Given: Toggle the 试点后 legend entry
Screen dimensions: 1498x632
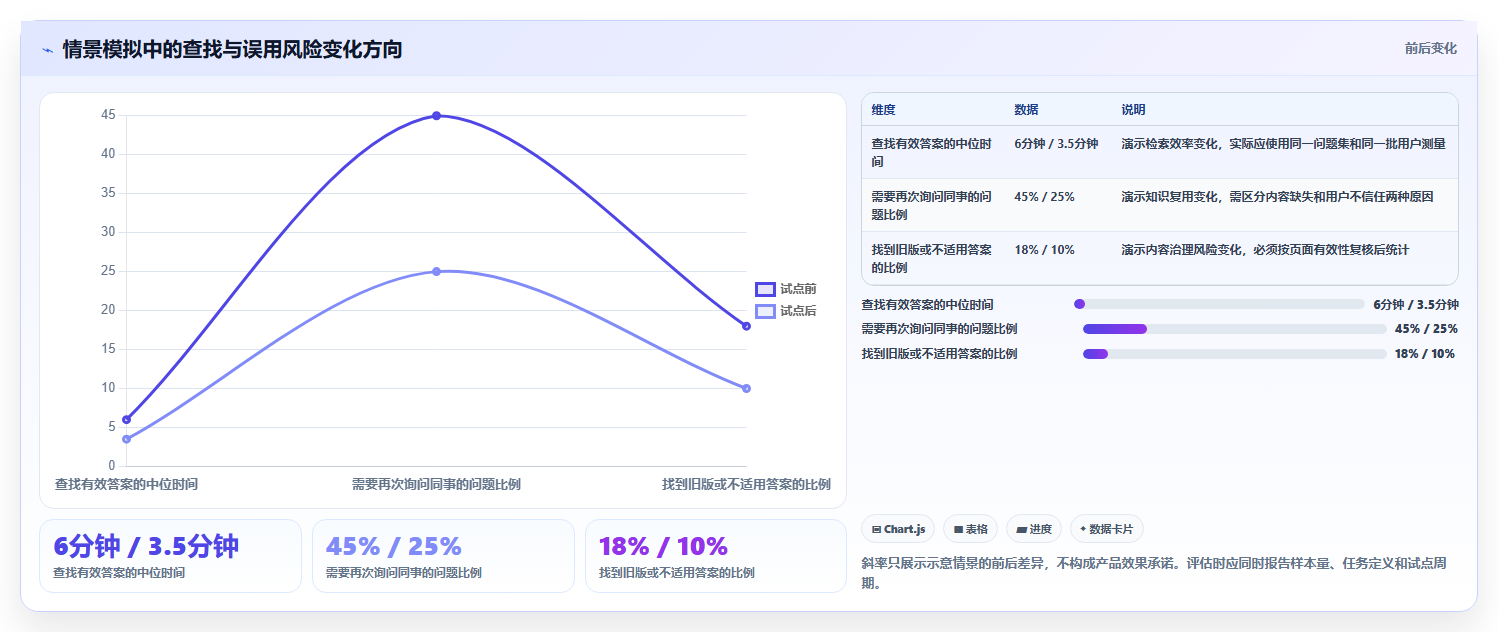Looking at the screenshot, I should pos(786,311).
